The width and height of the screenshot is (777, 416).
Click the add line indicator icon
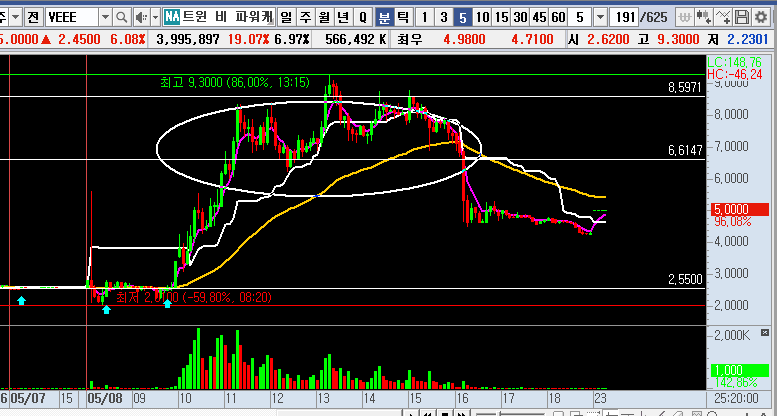[x=722, y=18]
